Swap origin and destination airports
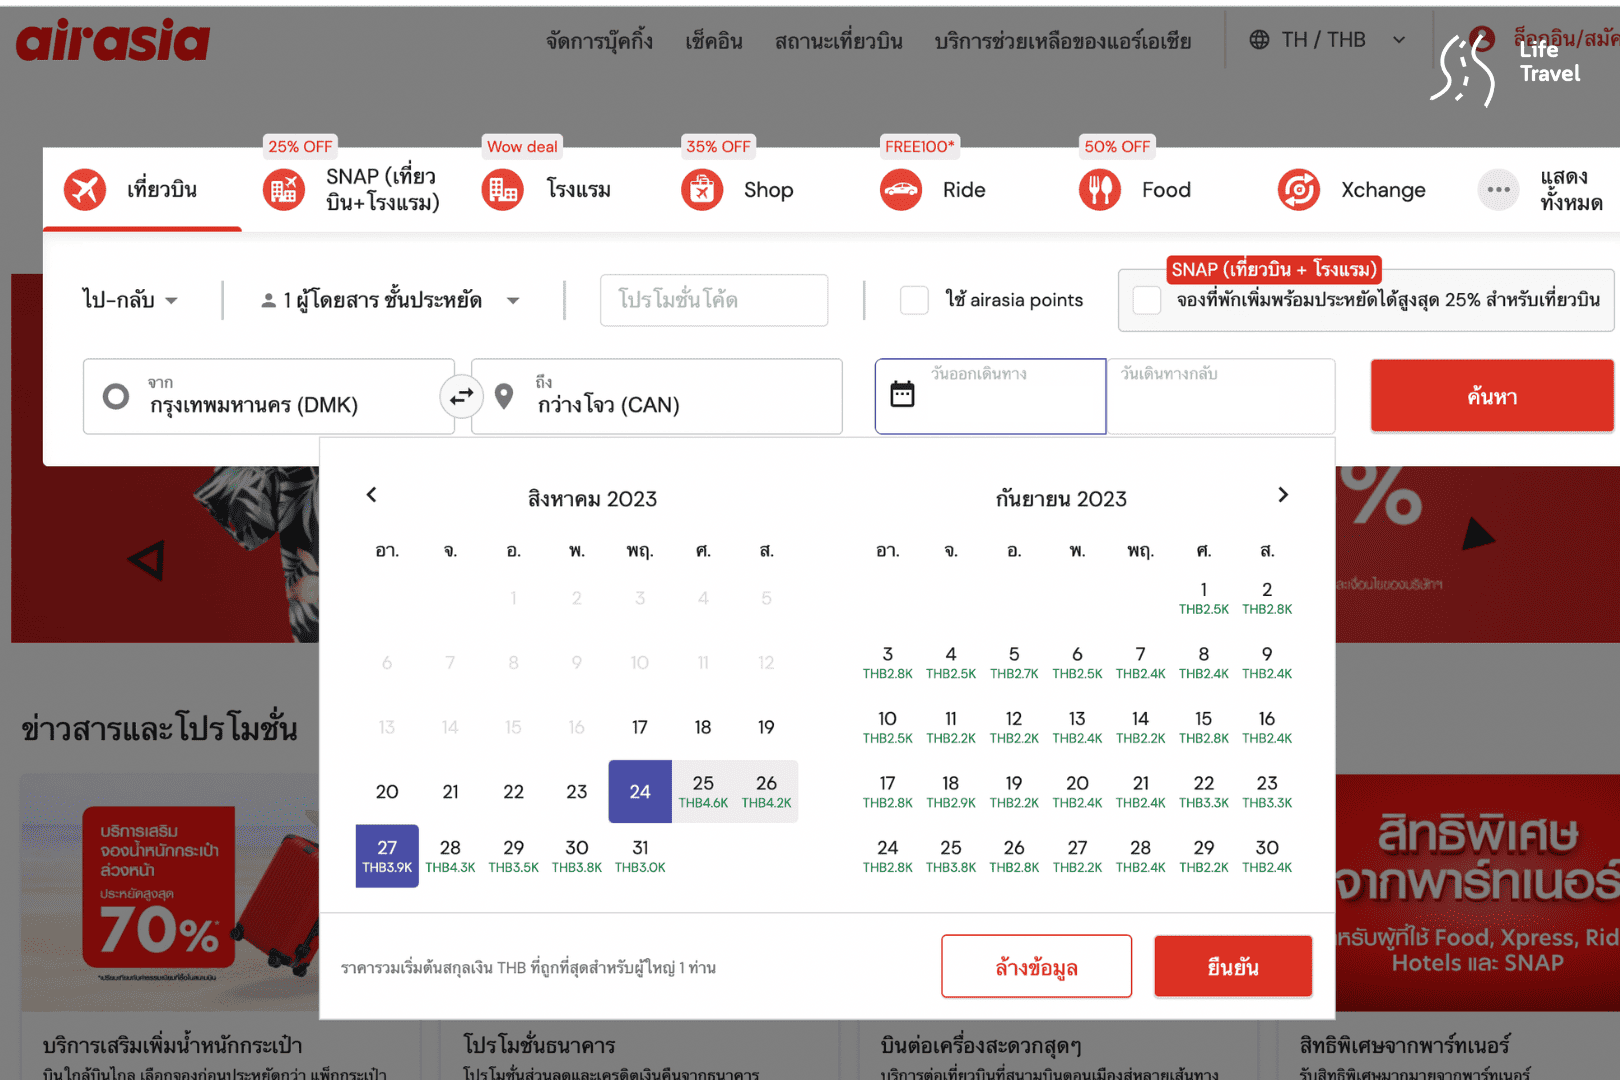Screen dimensions: 1620x1080 click(461, 397)
